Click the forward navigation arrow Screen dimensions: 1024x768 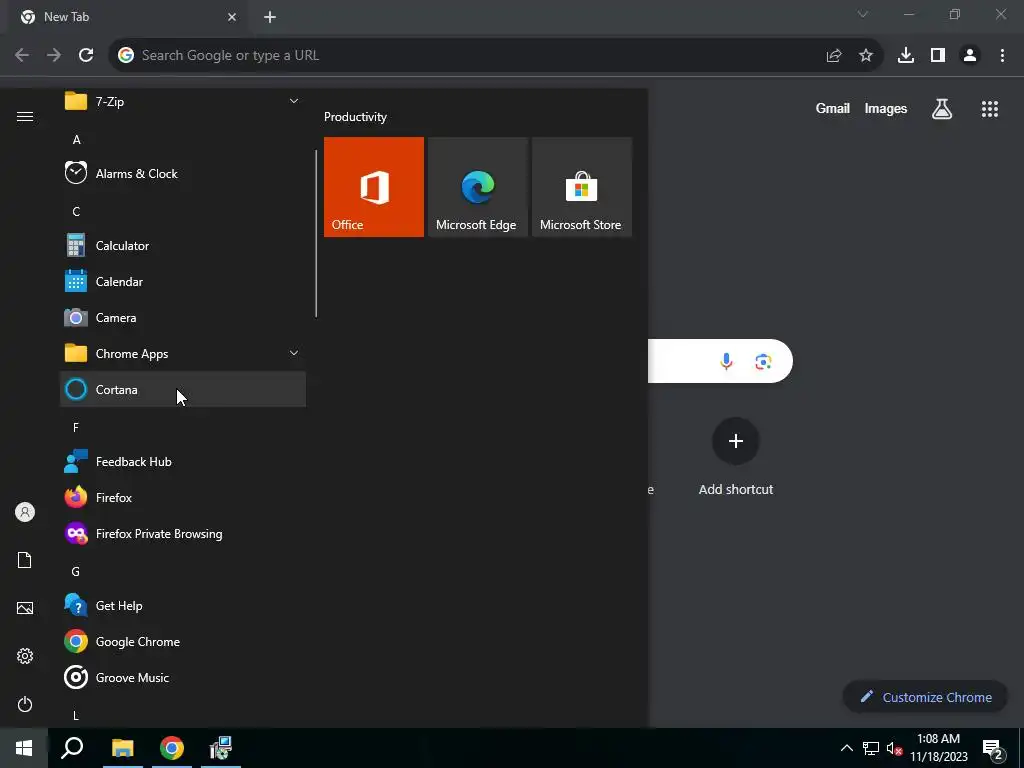(x=54, y=56)
